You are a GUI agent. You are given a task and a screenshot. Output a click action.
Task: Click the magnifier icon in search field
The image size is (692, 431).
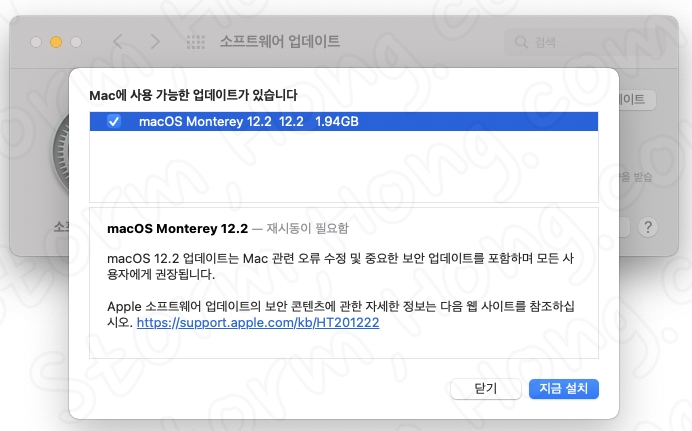tap(521, 42)
